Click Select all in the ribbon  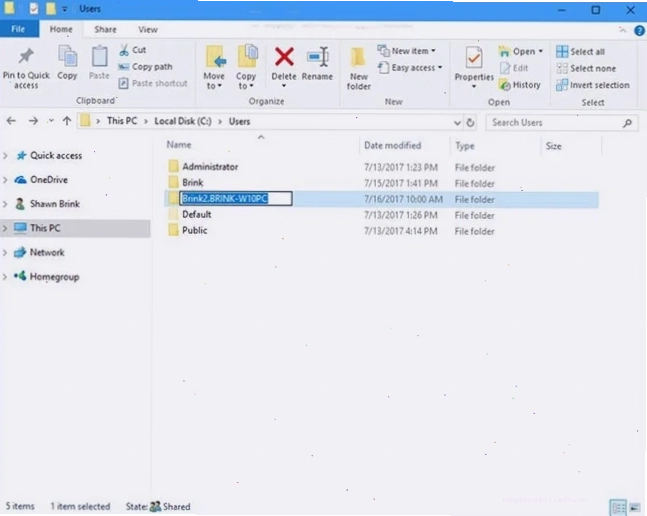coord(580,52)
